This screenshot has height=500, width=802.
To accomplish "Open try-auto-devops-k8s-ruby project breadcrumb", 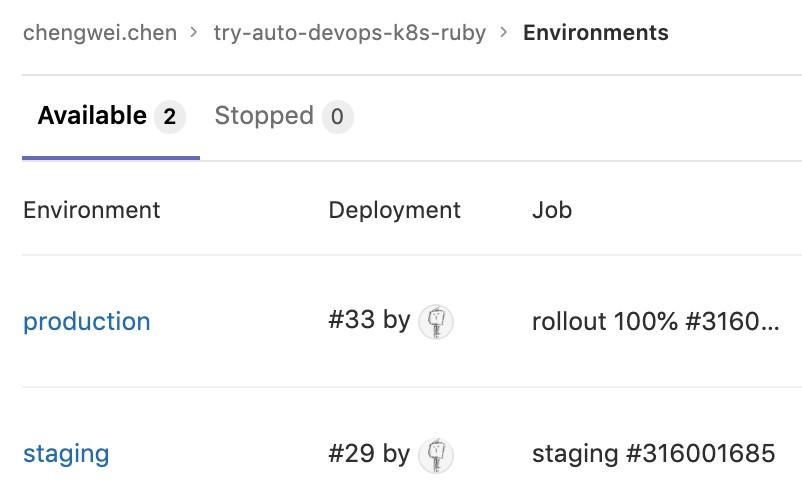I will pyautogui.click(x=350, y=33).
